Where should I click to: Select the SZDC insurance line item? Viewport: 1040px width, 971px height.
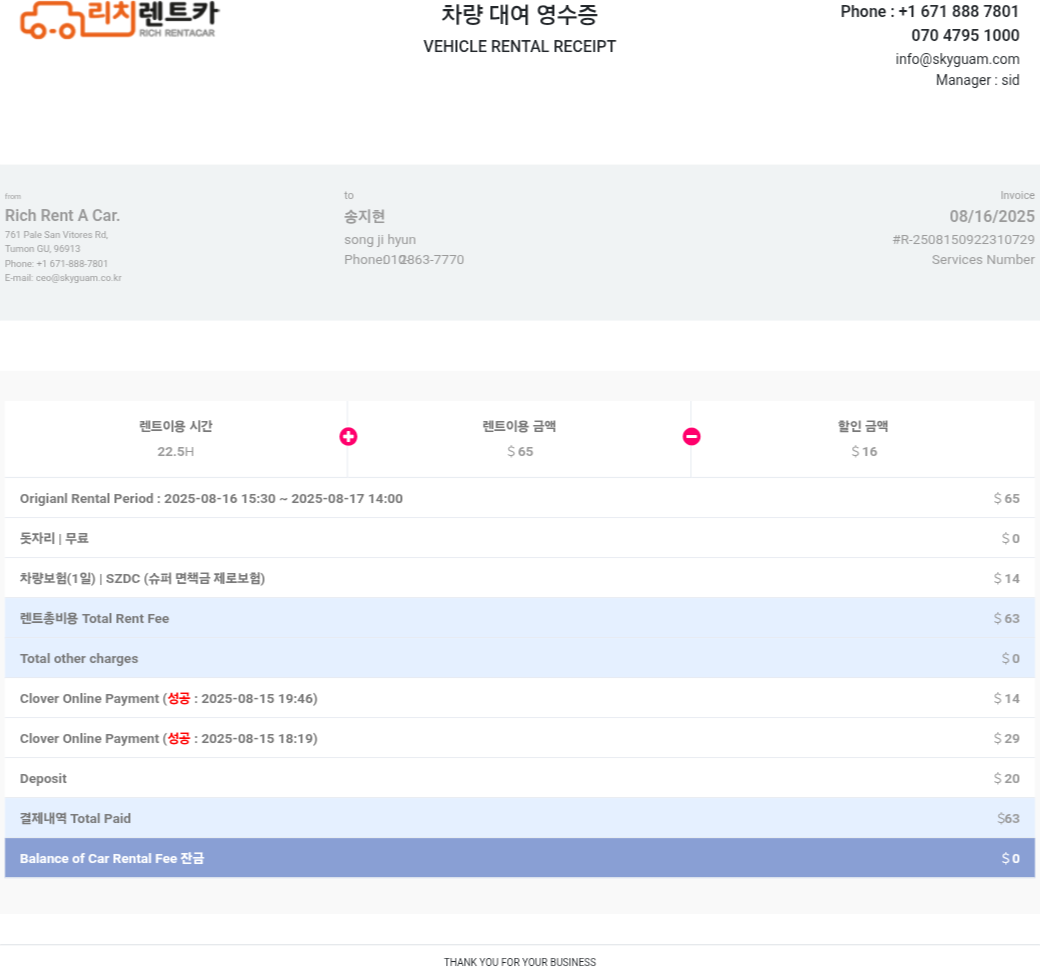(142, 578)
